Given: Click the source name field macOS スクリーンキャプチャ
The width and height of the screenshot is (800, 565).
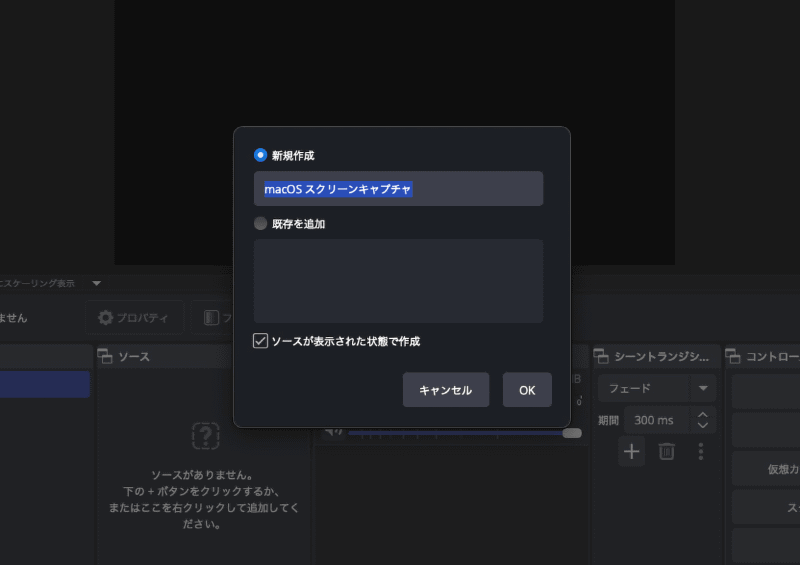Looking at the screenshot, I should (398, 189).
